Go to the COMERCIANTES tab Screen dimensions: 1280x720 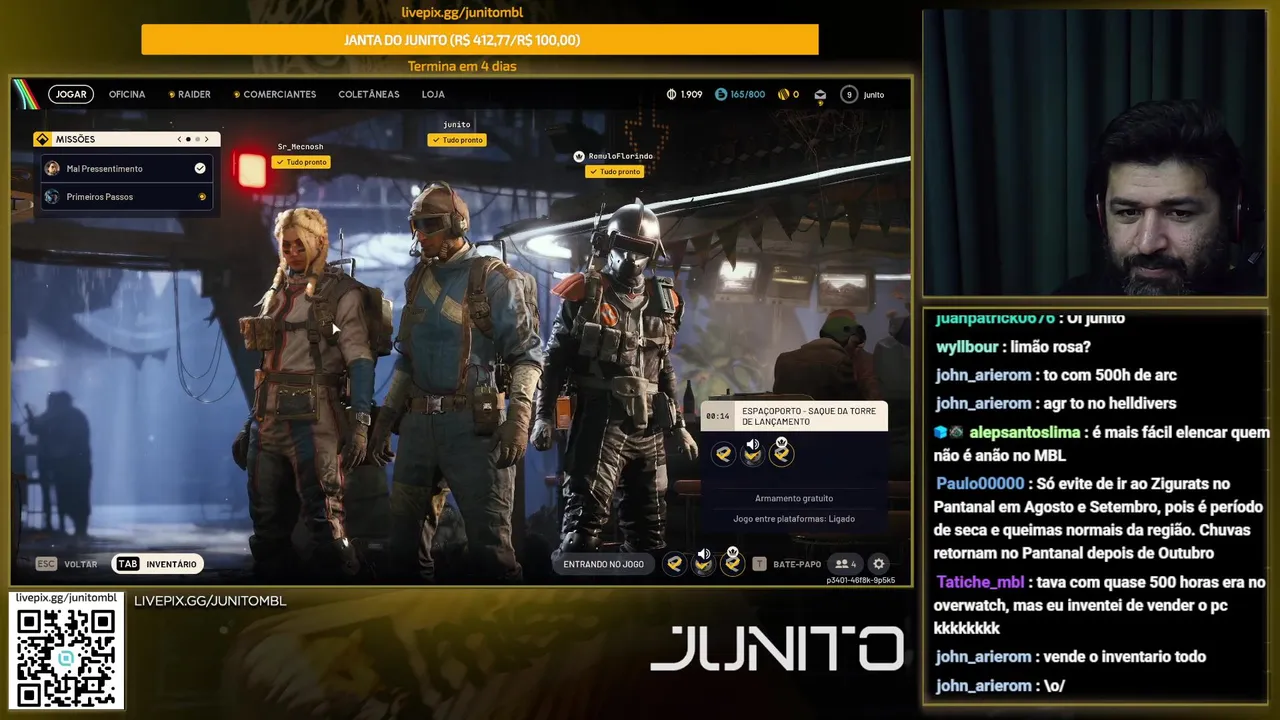pyautogui.click(x=275, y=94)
